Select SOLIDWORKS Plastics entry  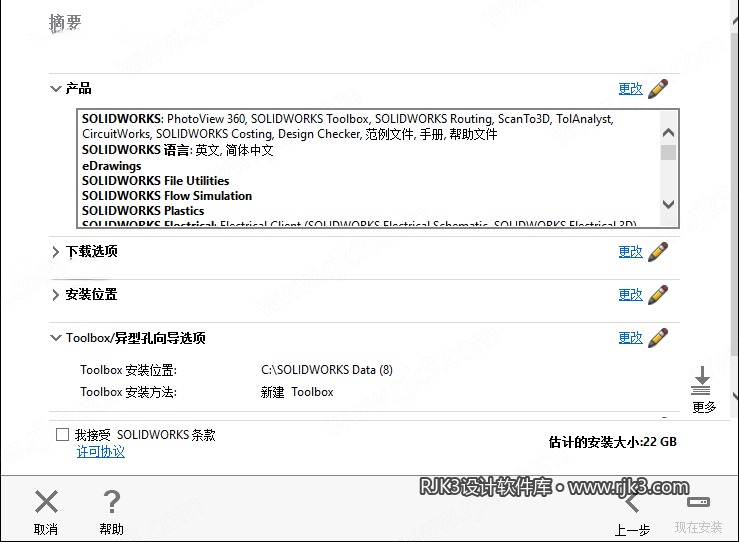143,211
